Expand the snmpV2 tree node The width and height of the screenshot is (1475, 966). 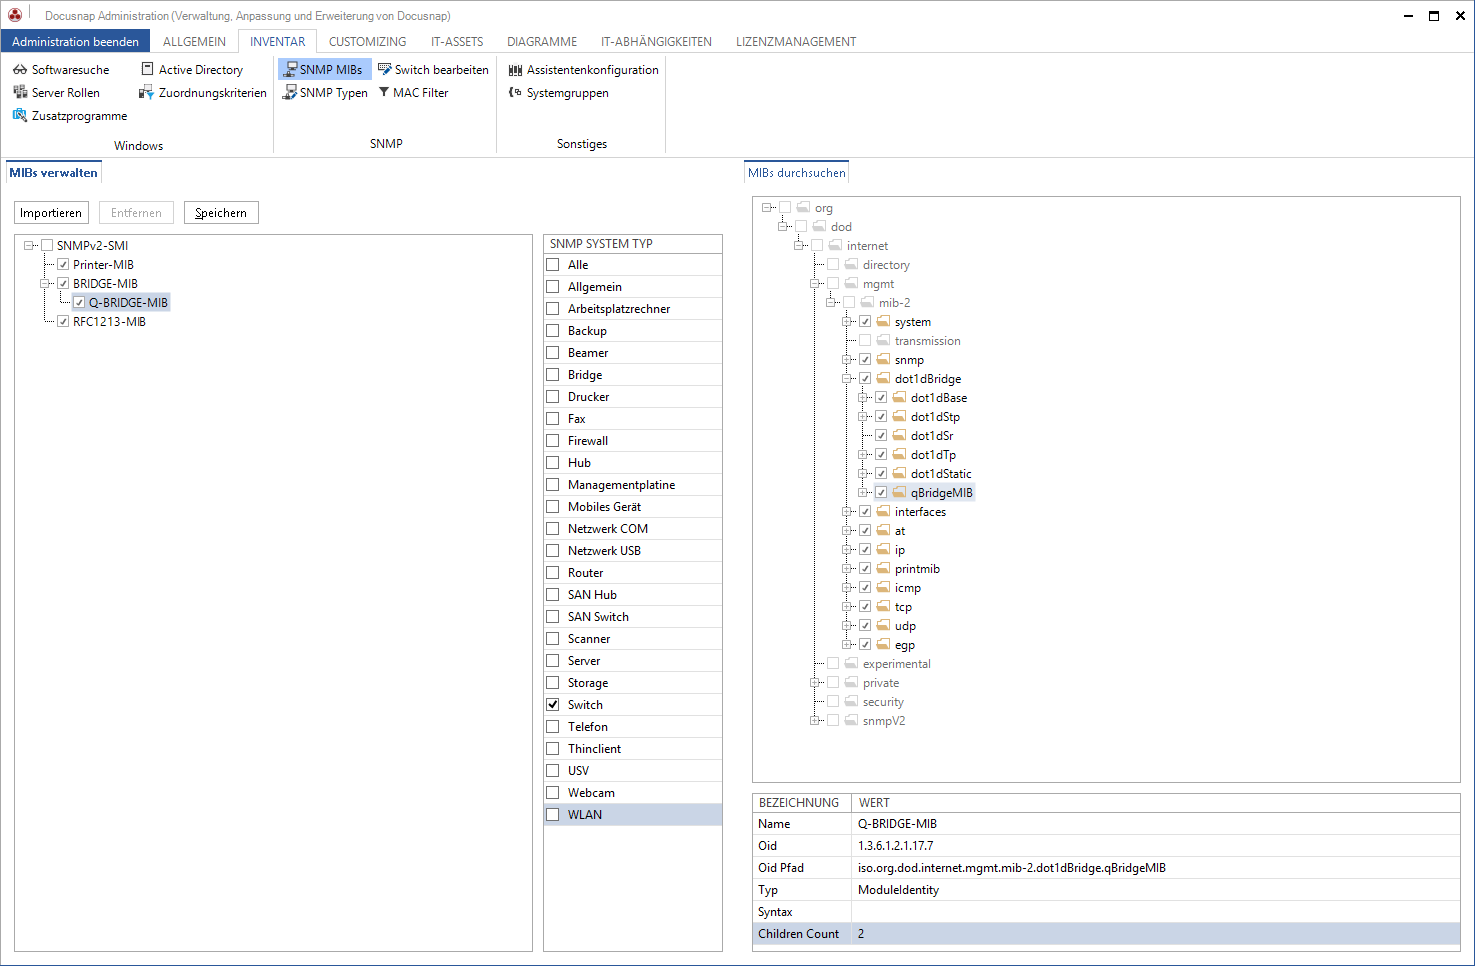coord(816,721)
